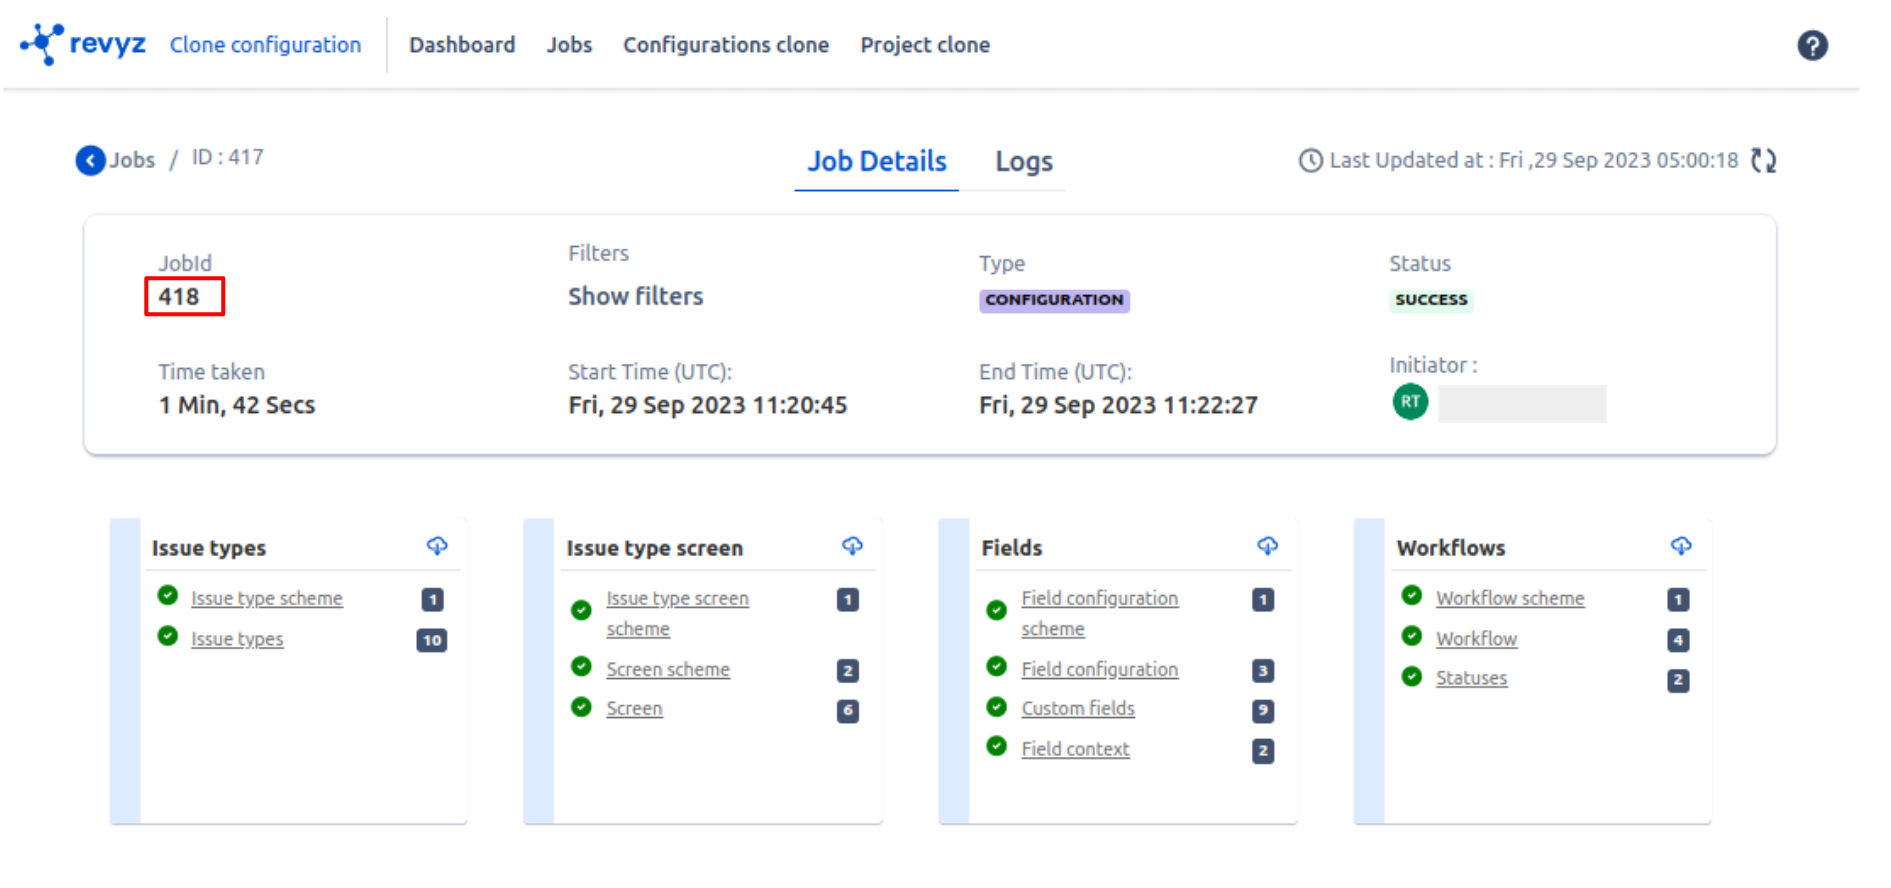
Task: Open the Issue type scheme link
Action: pyautogui.click(x=267, y=598)
